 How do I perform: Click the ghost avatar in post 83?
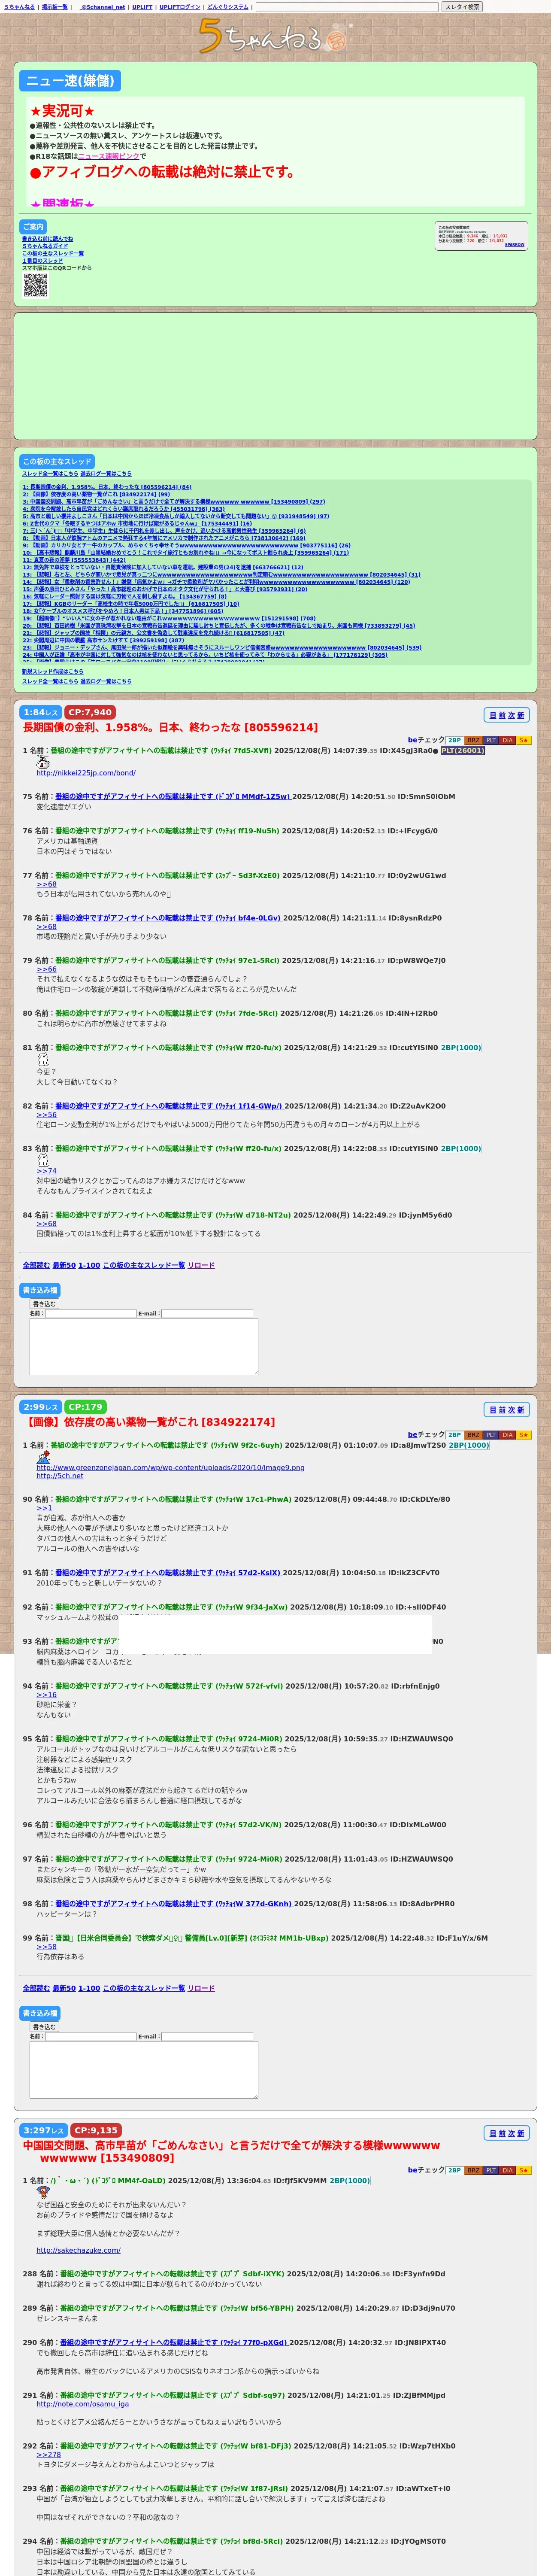[x=43, y=1159]
